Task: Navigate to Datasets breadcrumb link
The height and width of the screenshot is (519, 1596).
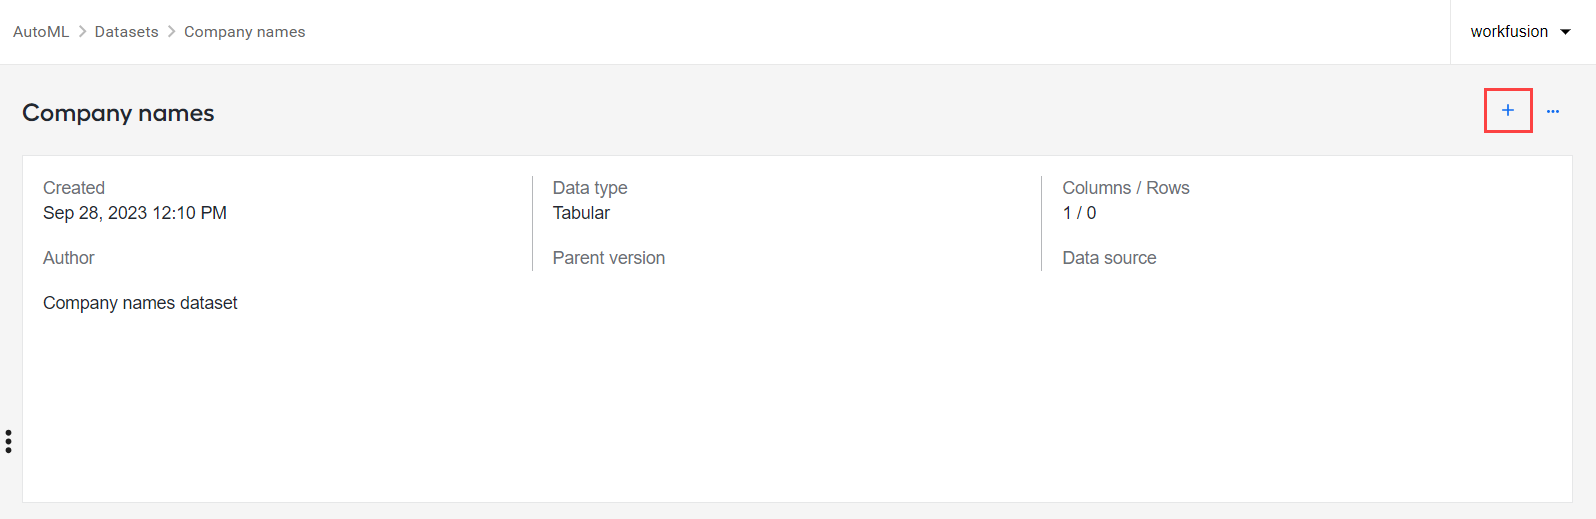Action: click(126, 32)
